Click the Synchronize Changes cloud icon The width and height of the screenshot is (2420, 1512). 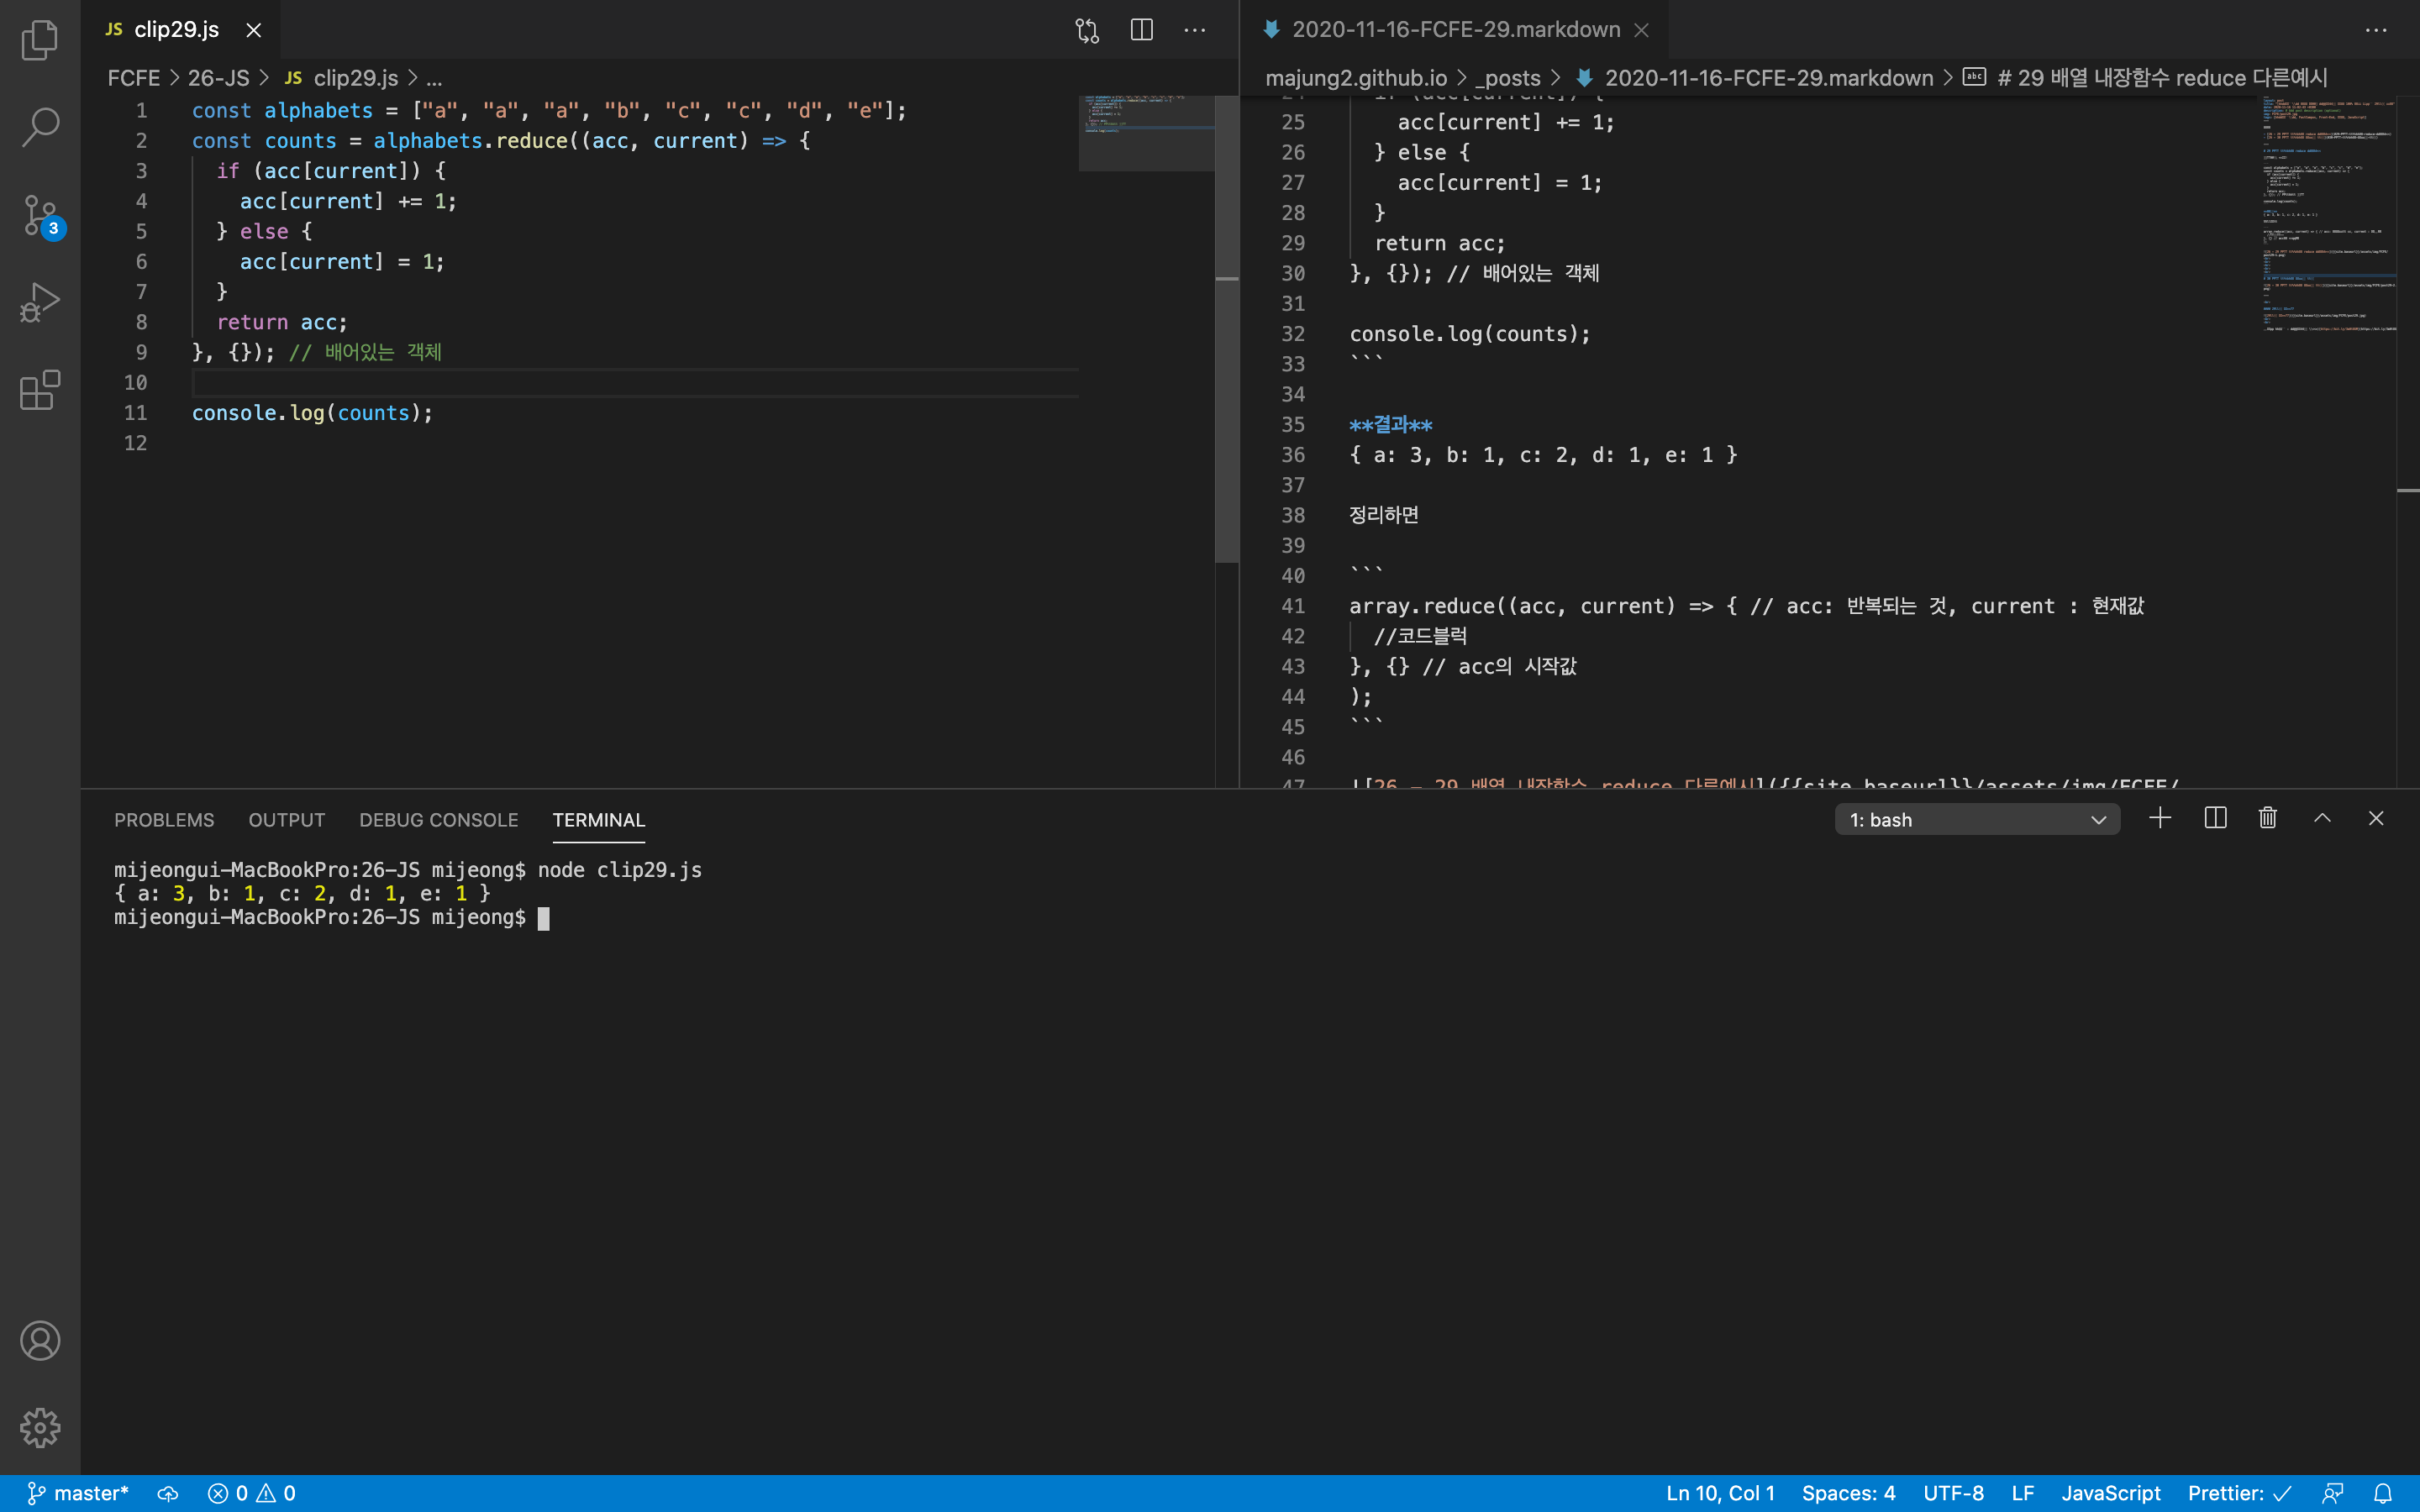(168, 1493)
